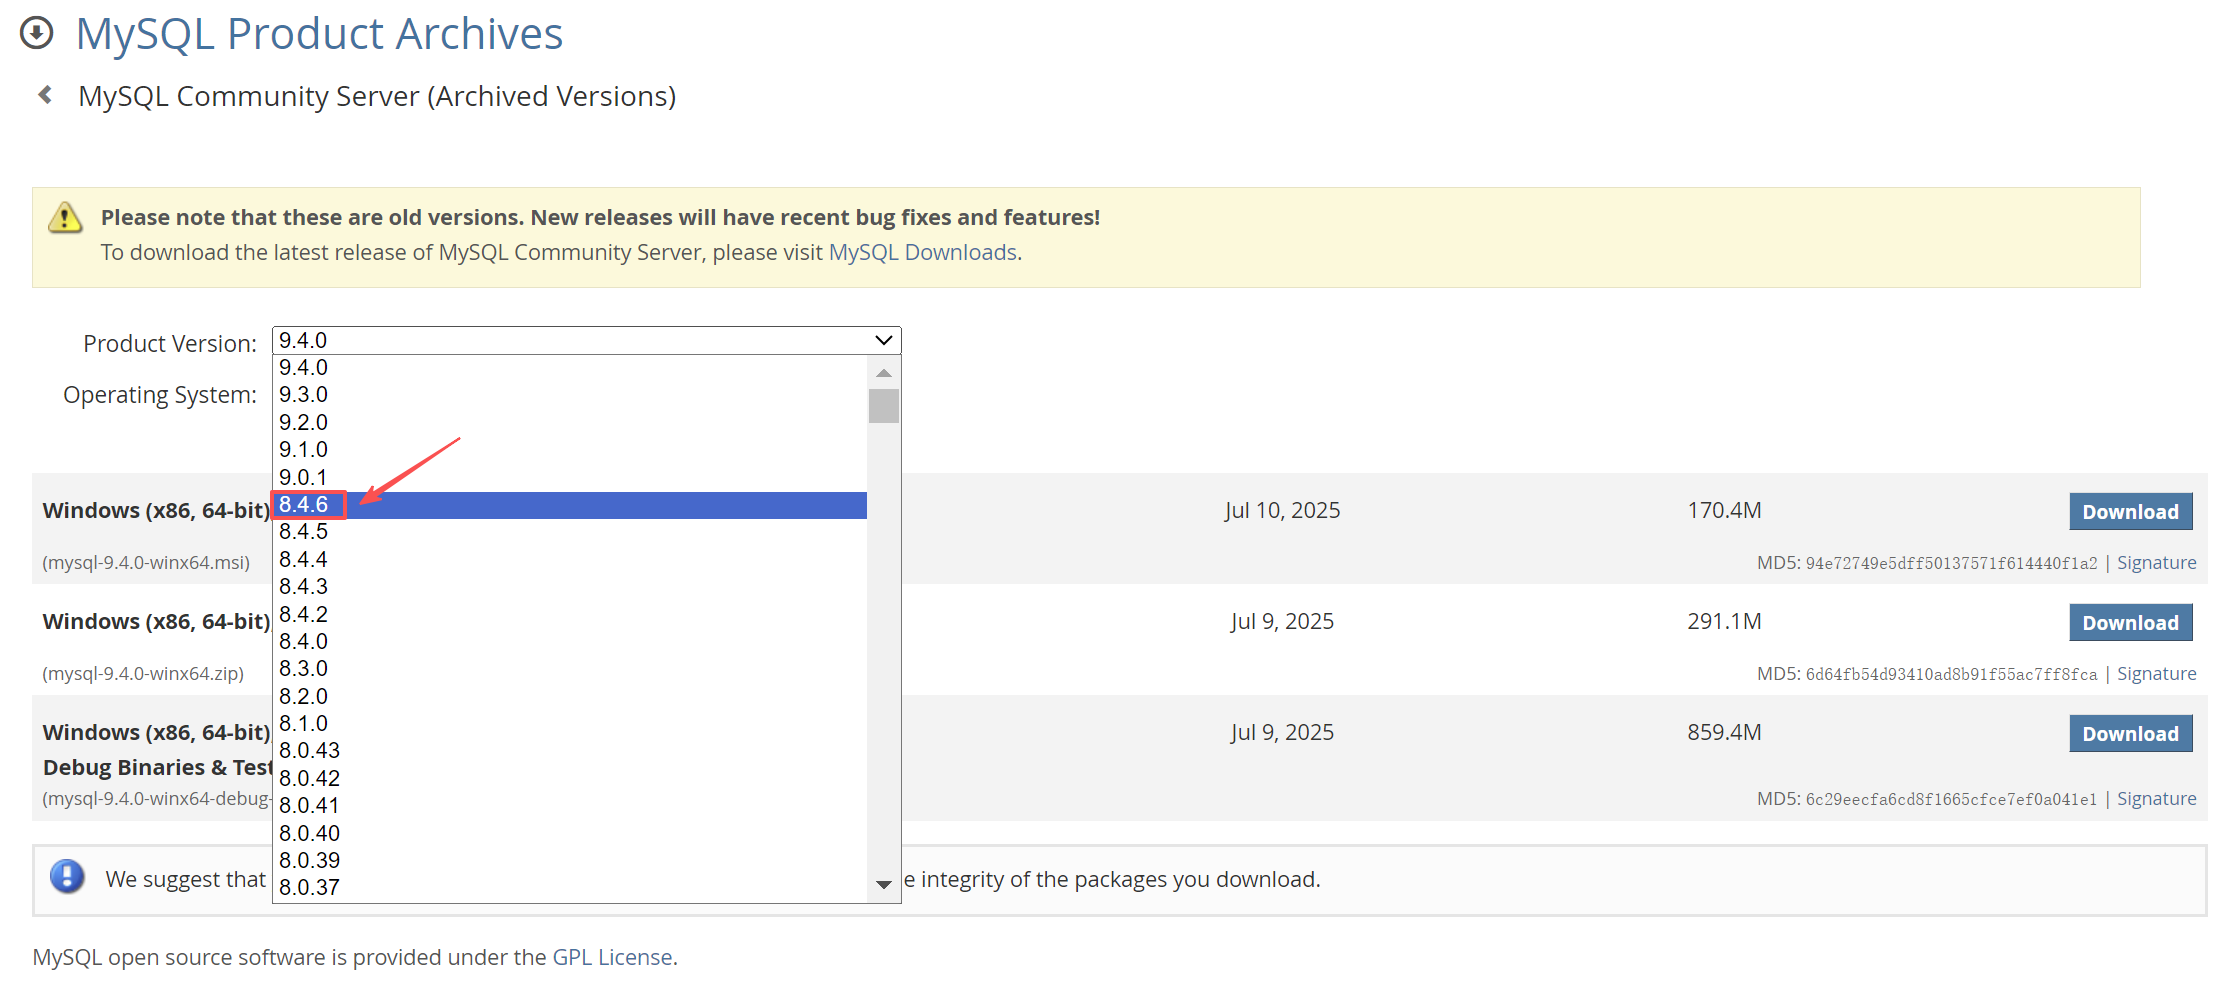Pick version 8.0.42 from the list

tap(569, 779)
